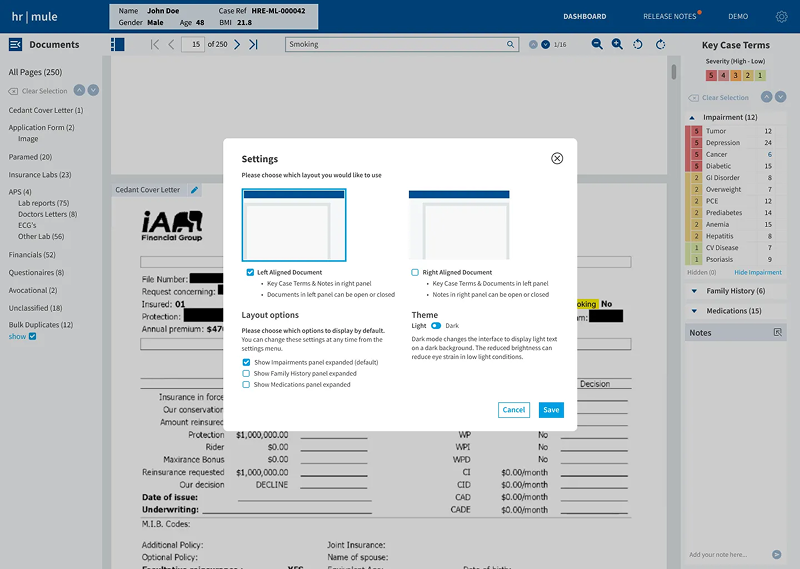Move up in Key Case Terms selection
The image size is (800, 569).
(x=766, y=97)
